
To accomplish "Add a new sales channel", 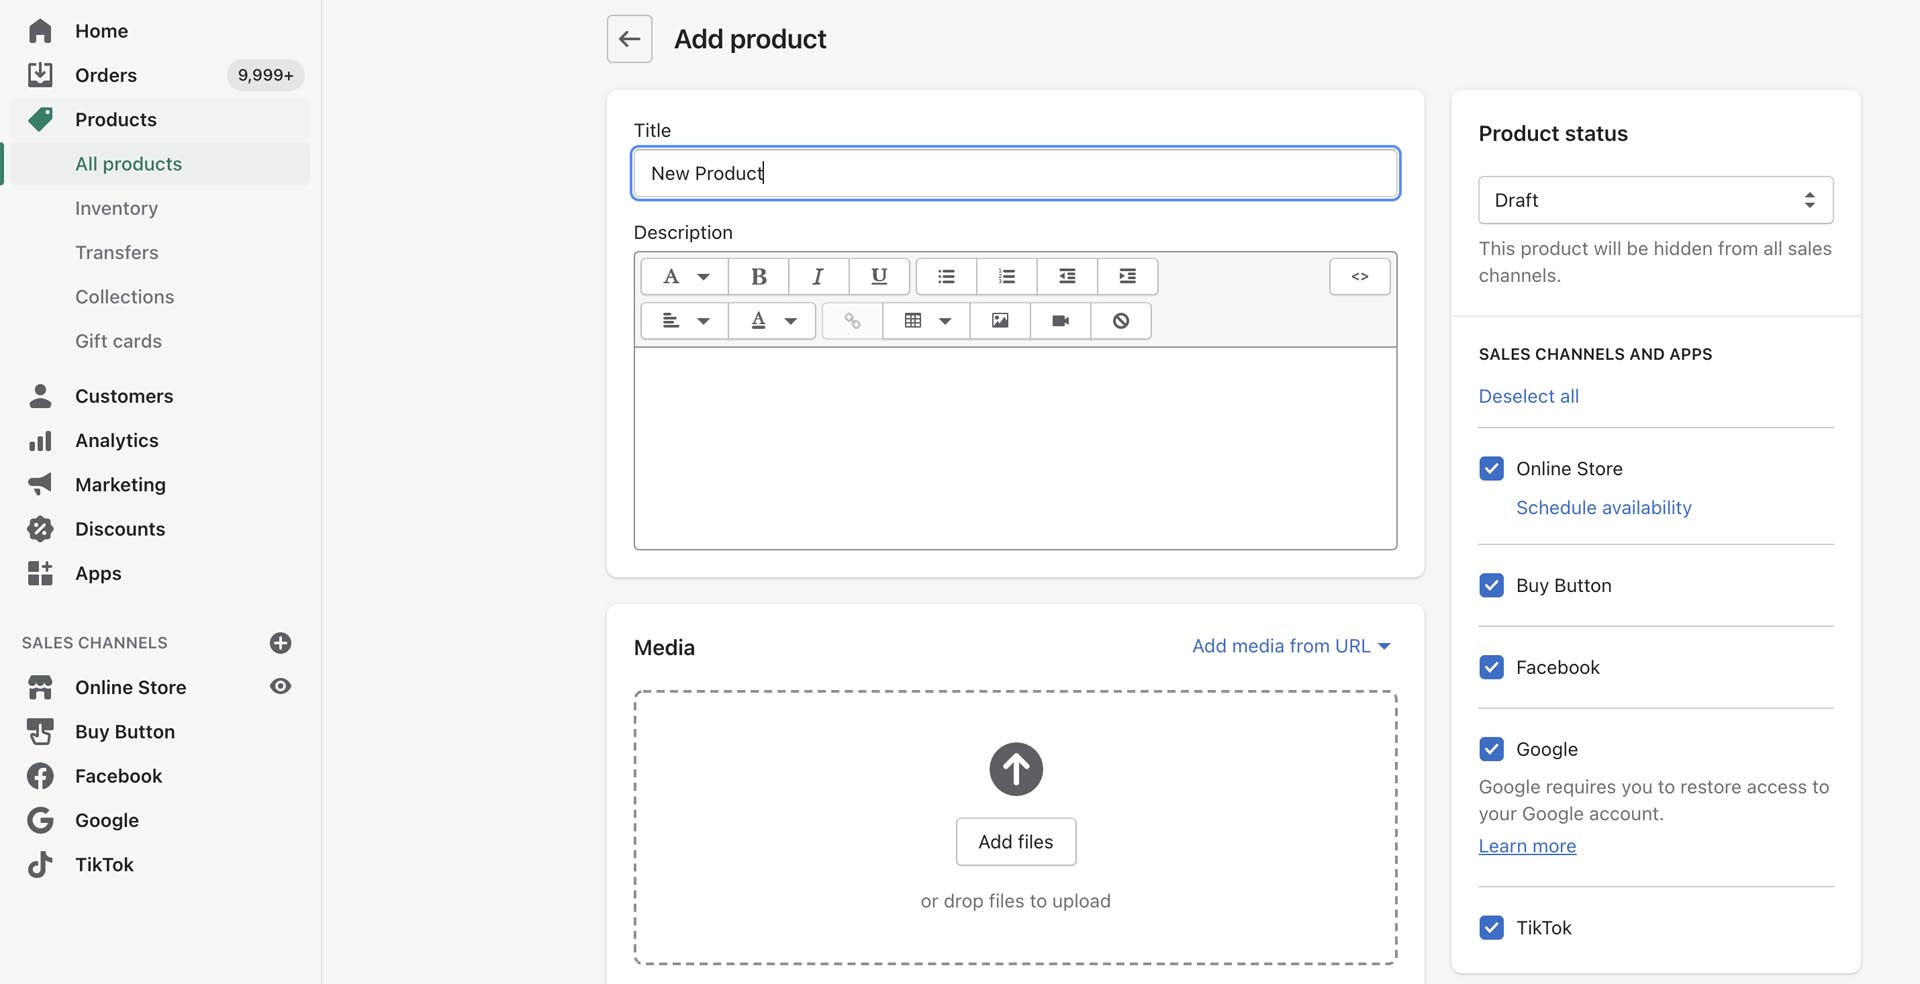I will [x=280, y=643].
